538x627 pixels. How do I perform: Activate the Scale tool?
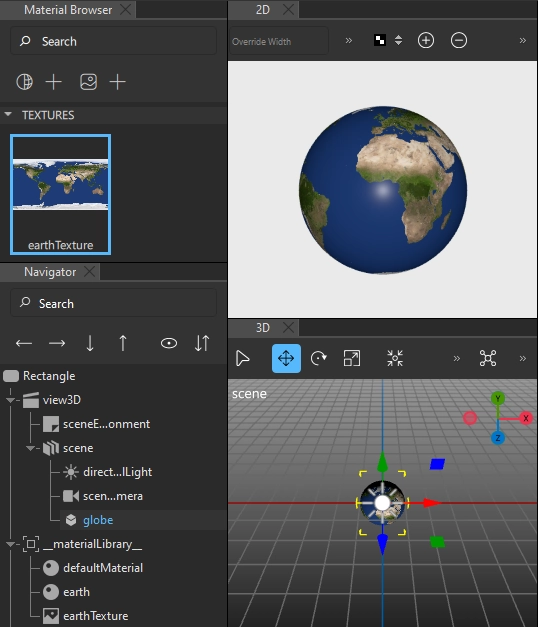tap(352, 358)
